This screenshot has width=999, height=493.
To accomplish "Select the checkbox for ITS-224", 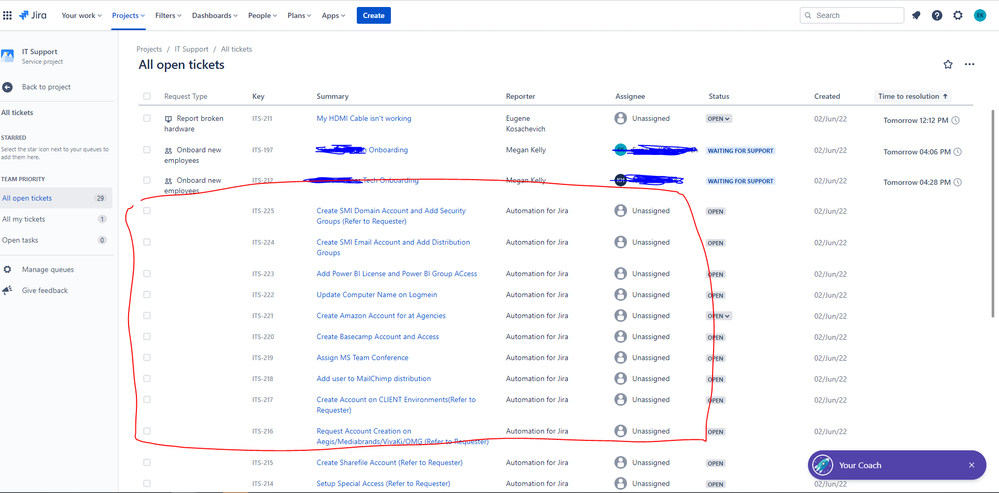I will (x=147, y=242).
